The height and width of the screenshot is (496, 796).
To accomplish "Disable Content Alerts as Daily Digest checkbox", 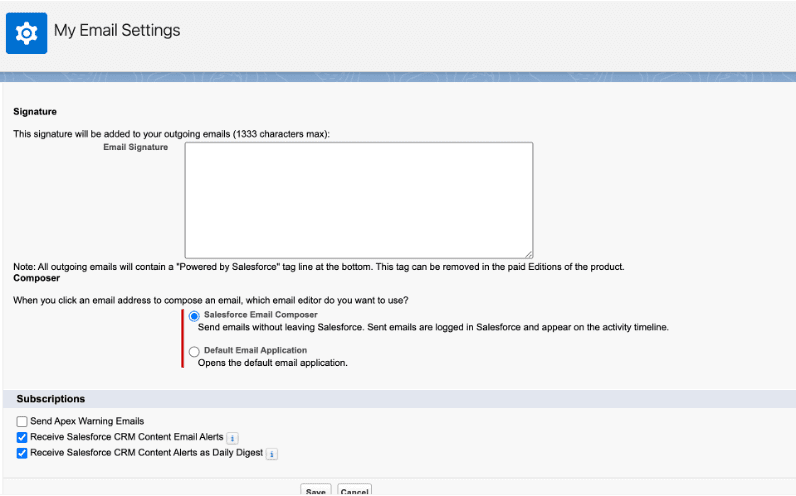I will point(22,454).
